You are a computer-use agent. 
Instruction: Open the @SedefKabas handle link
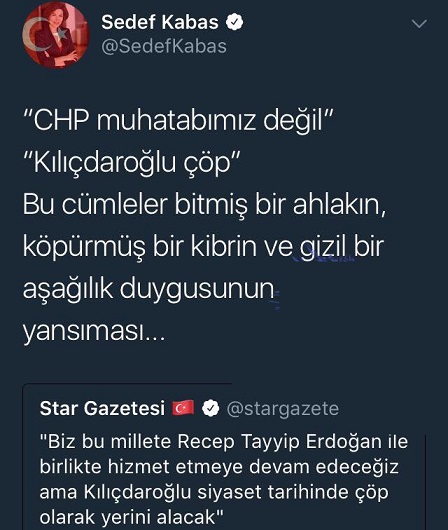pyautogui.click(x=164, y=46)
